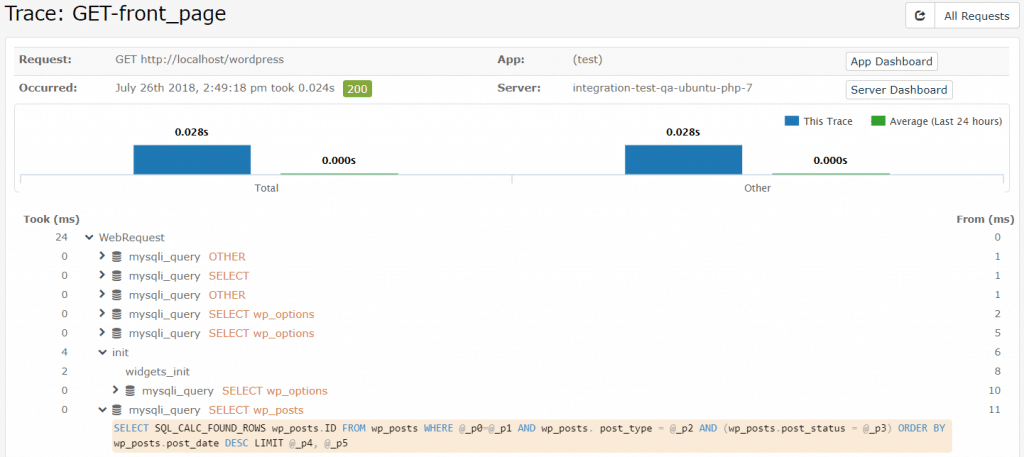Image resolution: width=1024 pixels, height=457 pixels.
Task: Expand mysqli_query SELECT wp_options at 5 ms
Action: (x=102, y=333)
